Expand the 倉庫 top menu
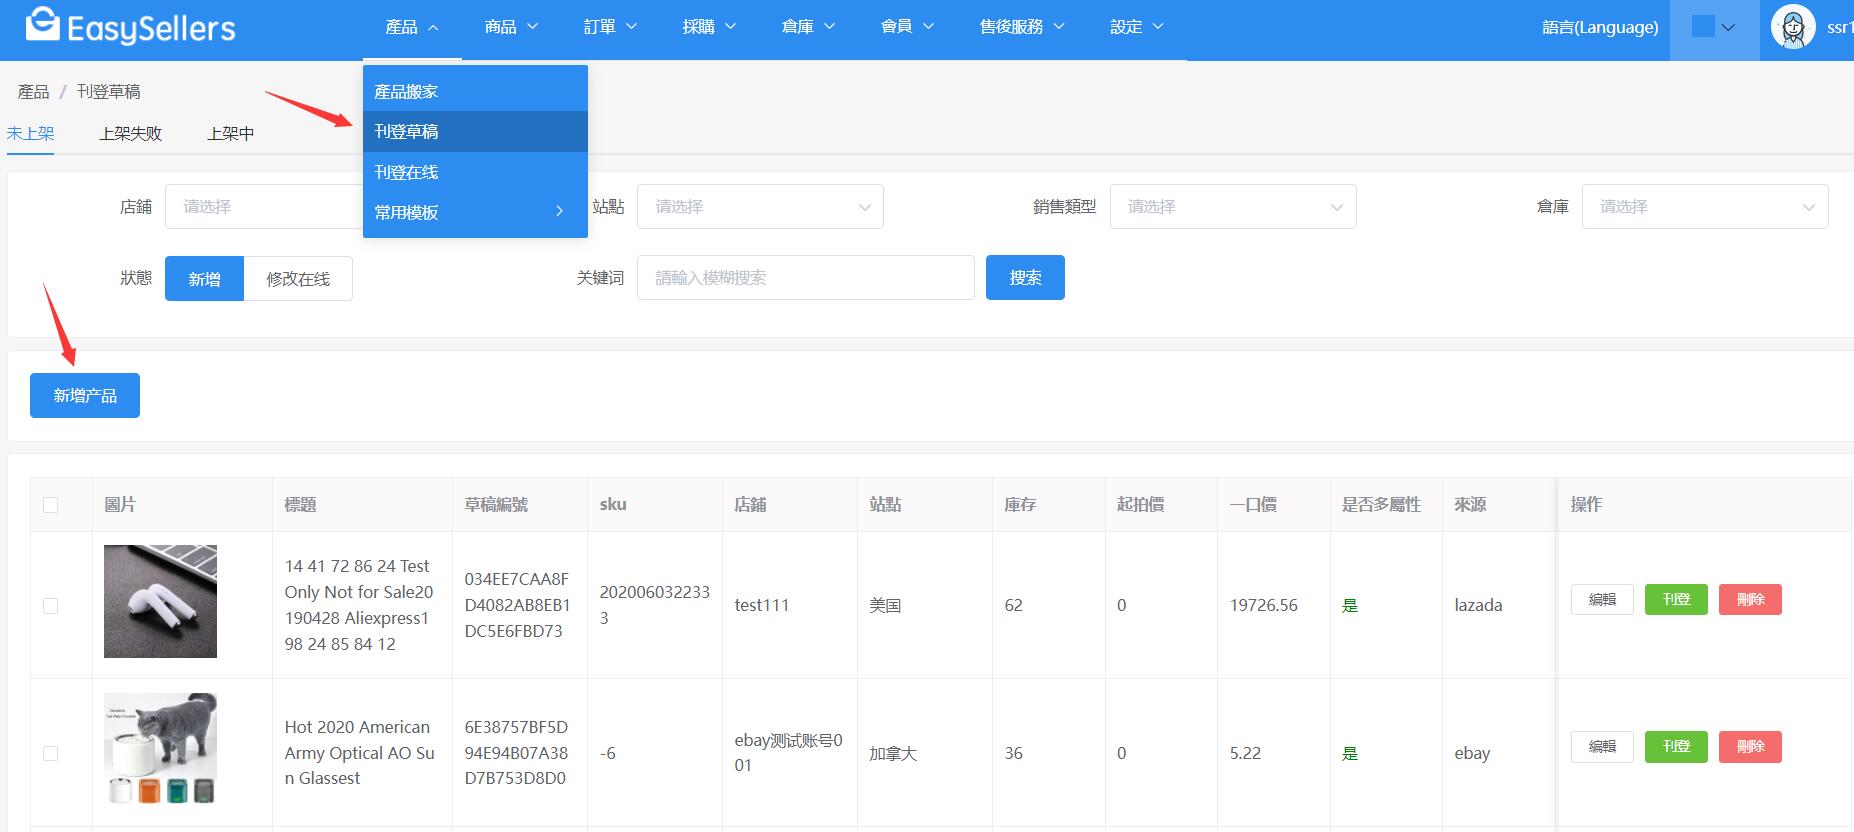The width and height of the screenshot is (1854, 832). [x=808, y=27]
